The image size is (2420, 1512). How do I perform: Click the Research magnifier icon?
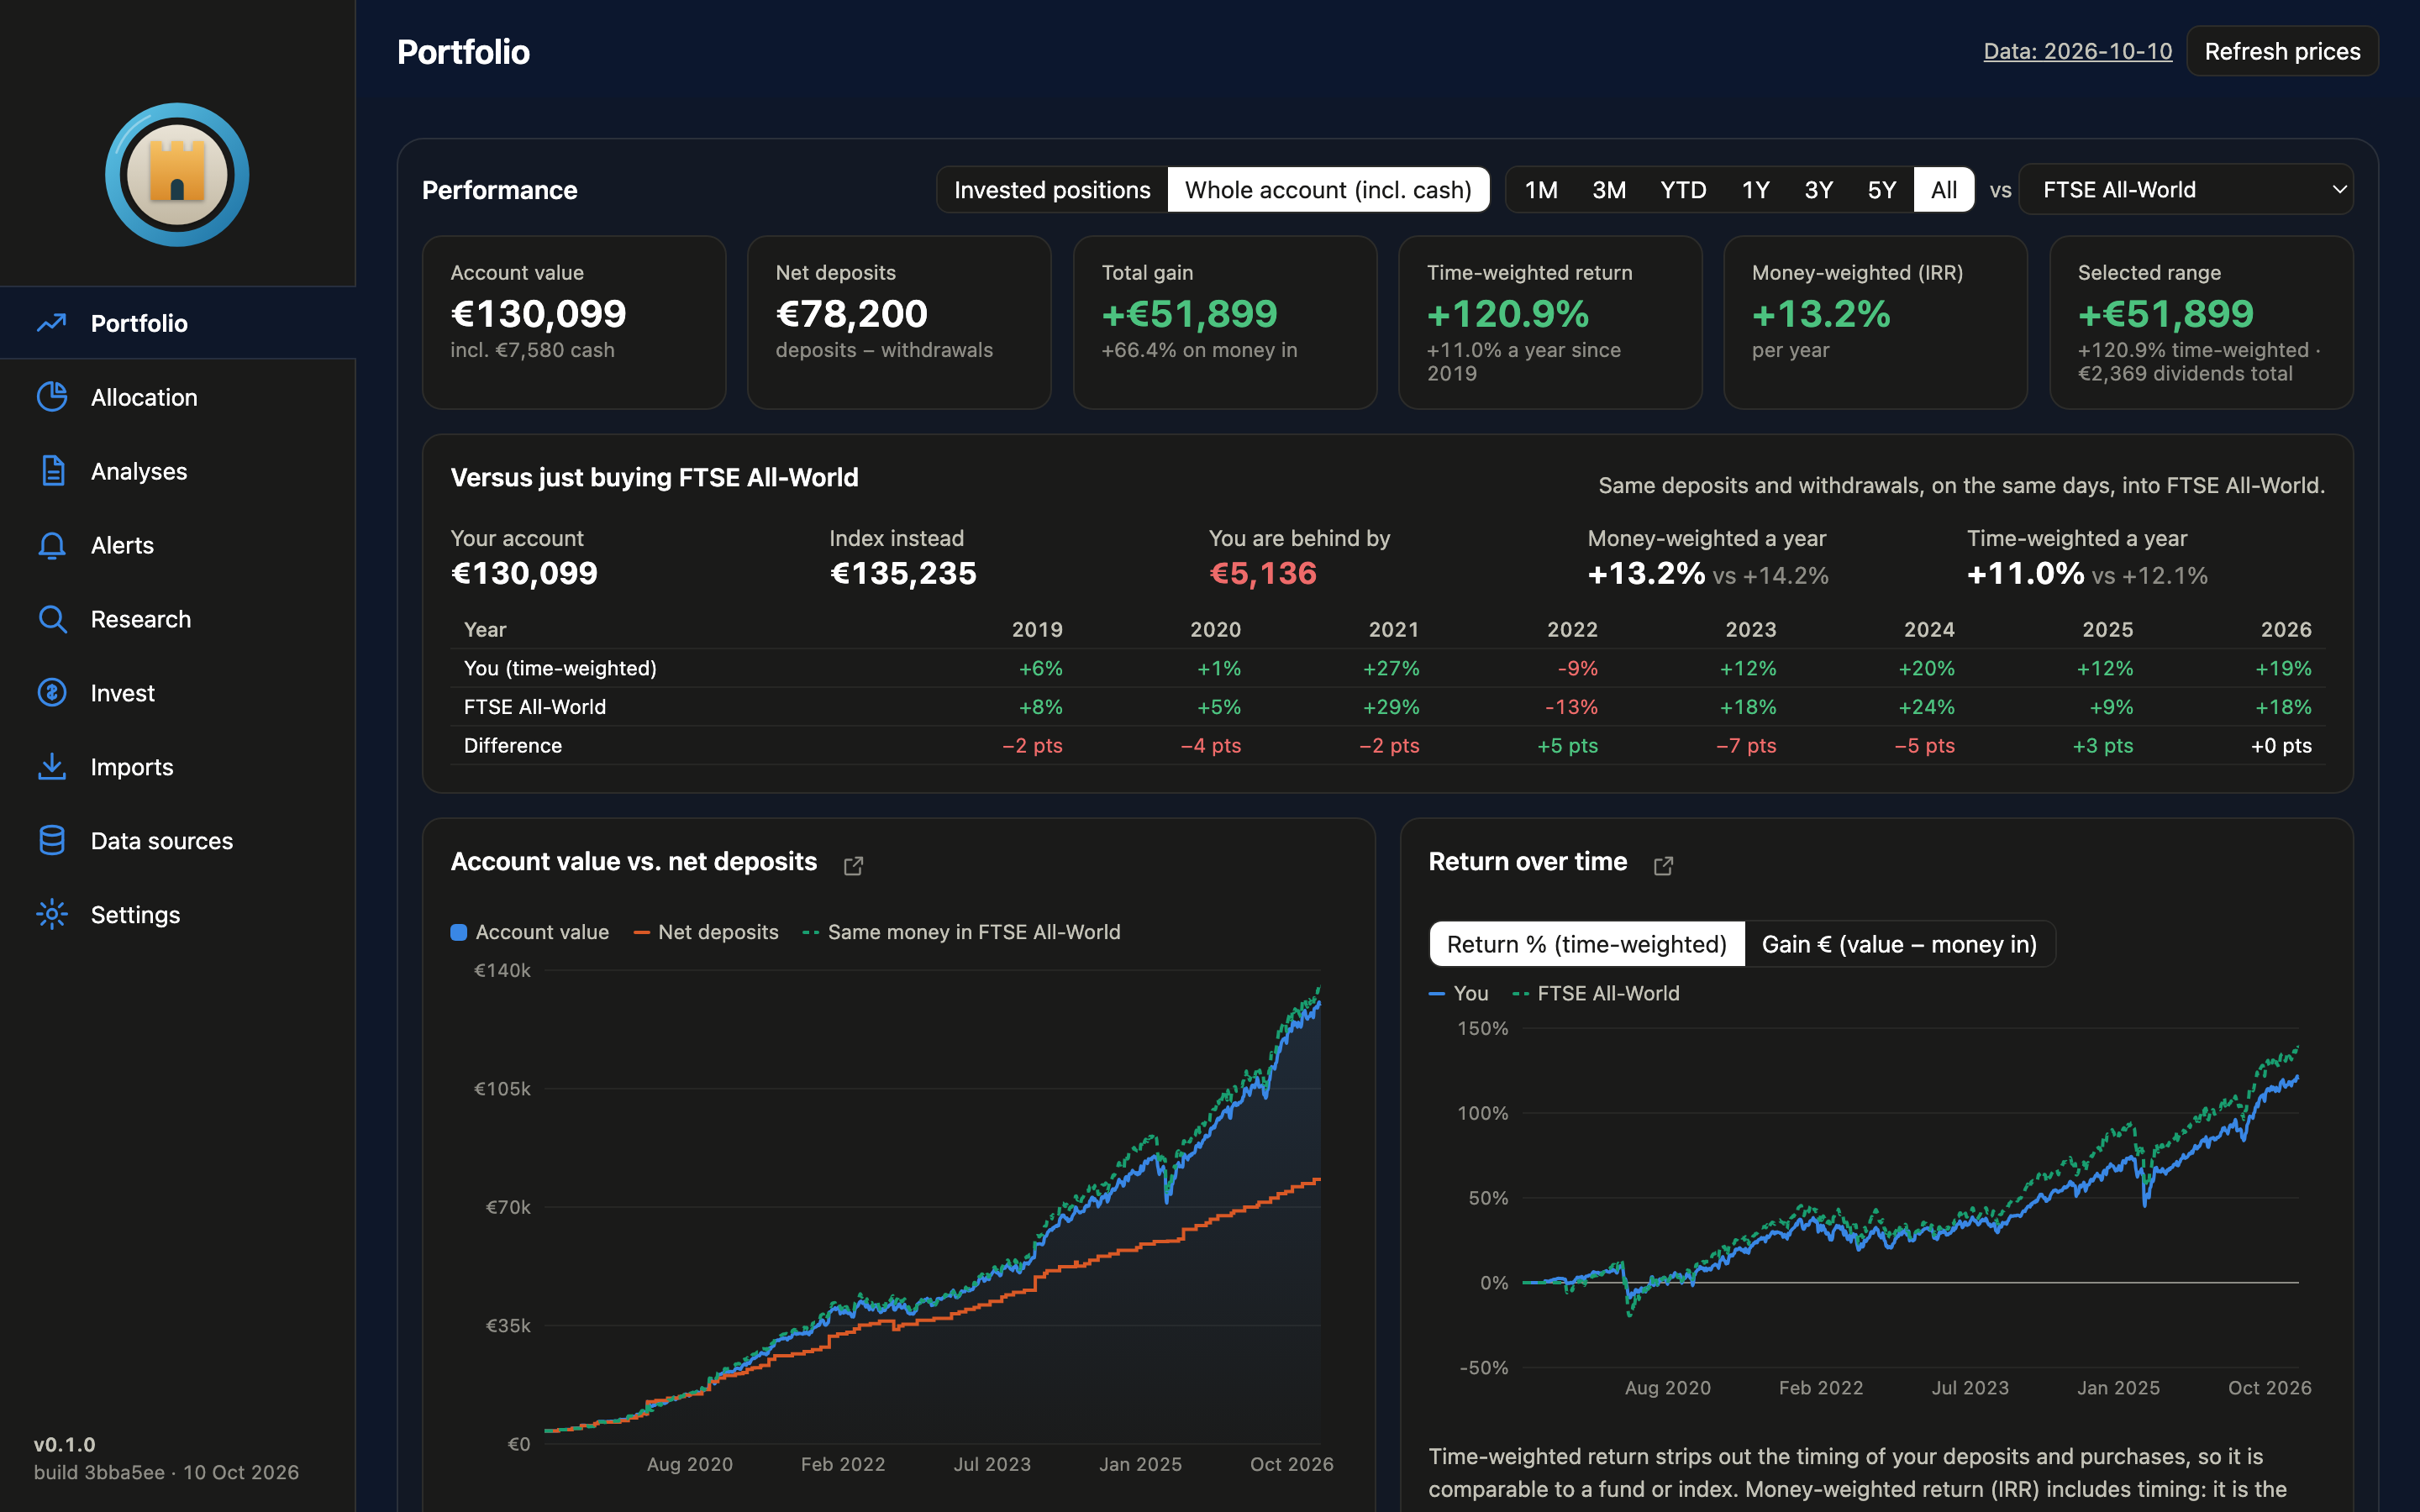click(52, 619)
